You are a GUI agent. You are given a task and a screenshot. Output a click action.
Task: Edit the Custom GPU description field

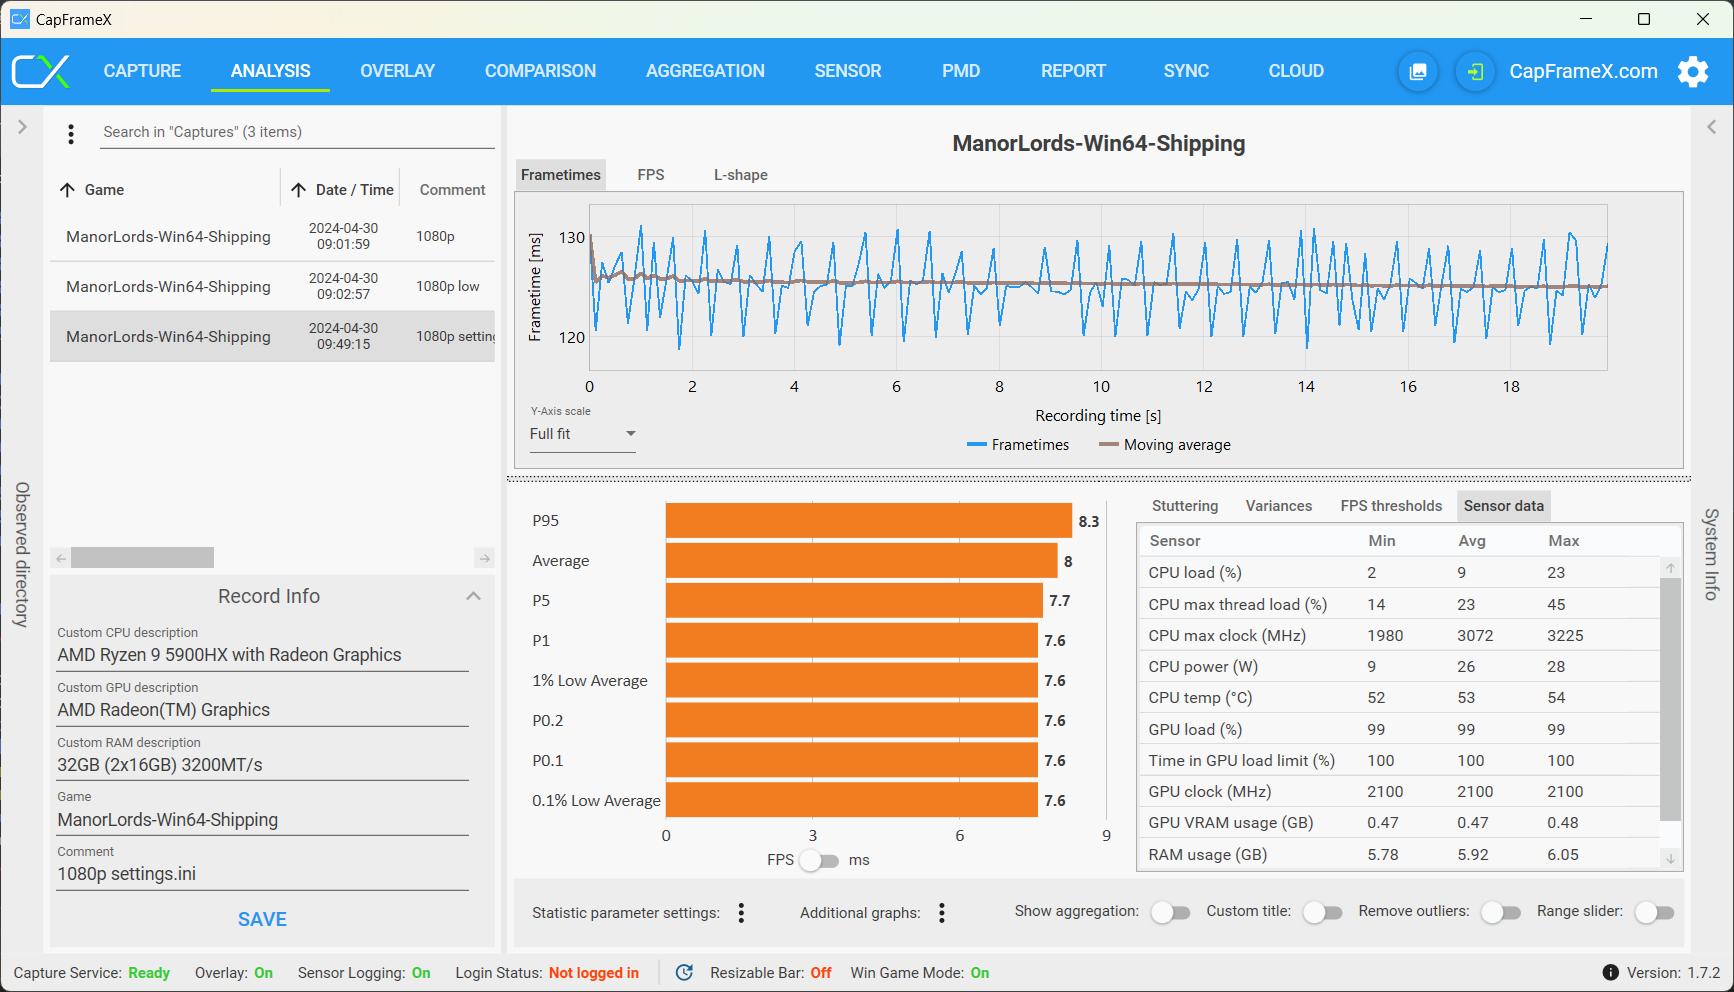pos(263,710)
